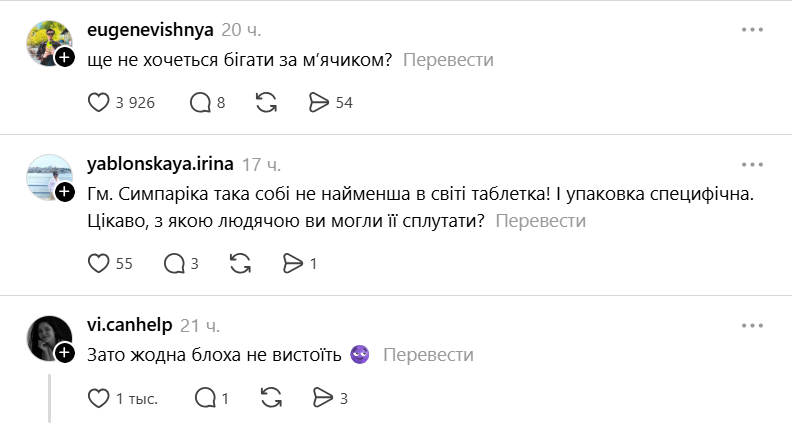Like the eugenevishnya comment

[99, 102]
